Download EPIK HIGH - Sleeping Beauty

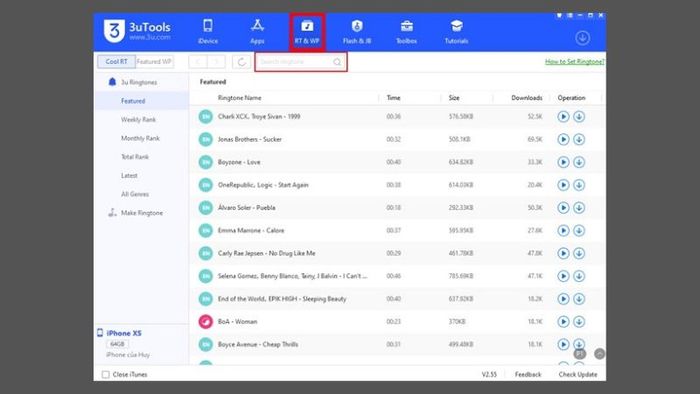click(579, 299)
